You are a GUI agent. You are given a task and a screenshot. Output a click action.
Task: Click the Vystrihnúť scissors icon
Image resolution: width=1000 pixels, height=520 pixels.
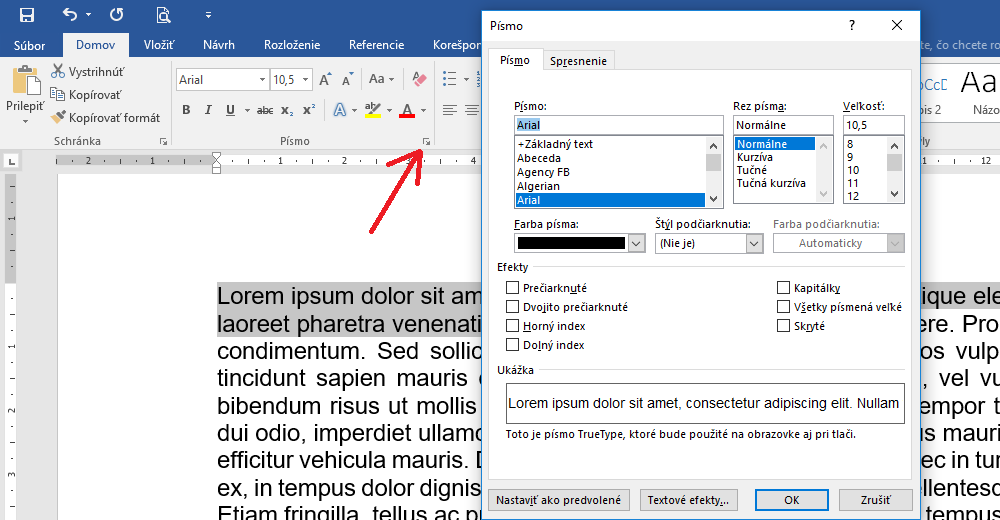coord(59,72)
